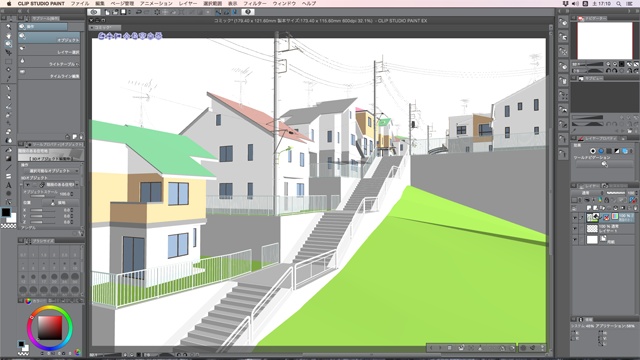Open the ウィンドウ menu
The image size is (640, 360).
coord(284,3)
